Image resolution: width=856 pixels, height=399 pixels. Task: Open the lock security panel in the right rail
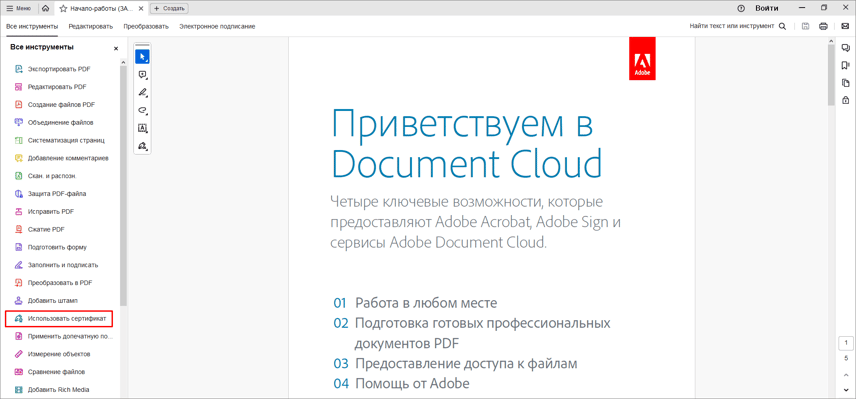click(x=846, y=100)
